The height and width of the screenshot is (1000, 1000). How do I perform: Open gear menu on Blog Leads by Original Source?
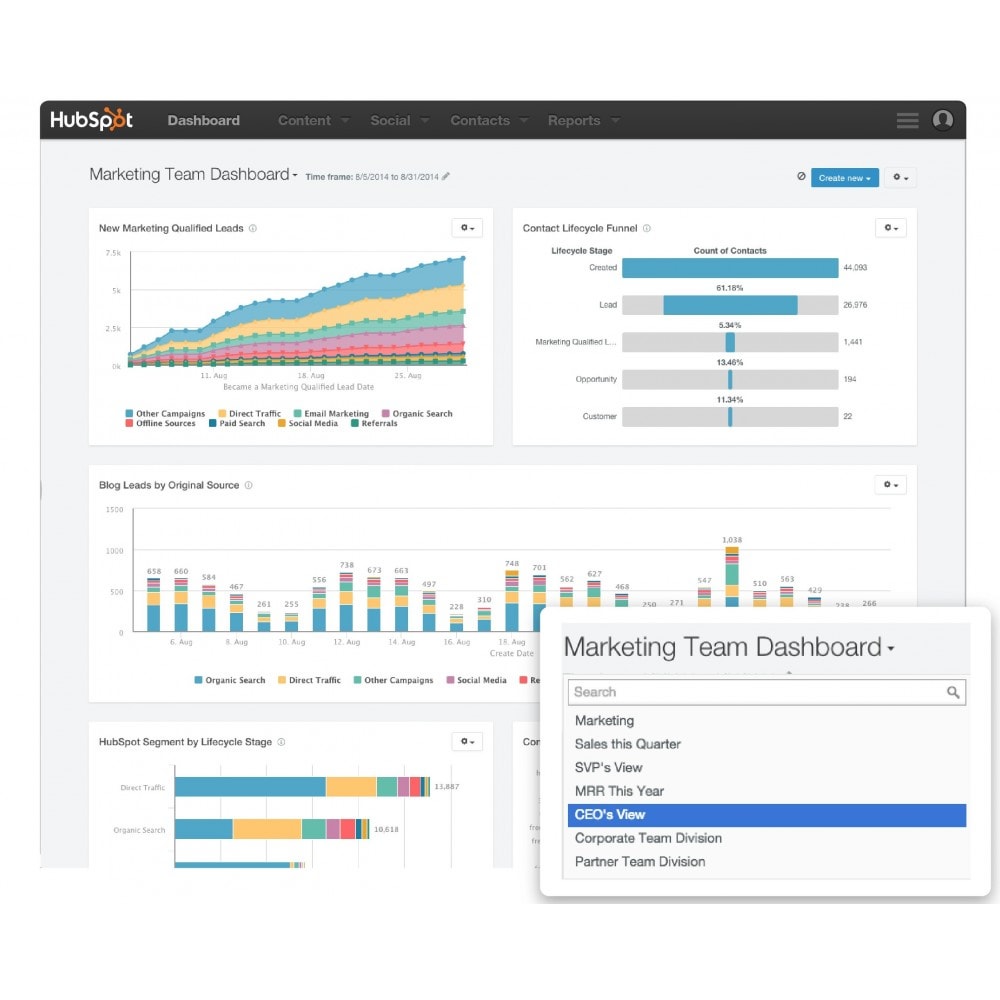click(890, 485)
